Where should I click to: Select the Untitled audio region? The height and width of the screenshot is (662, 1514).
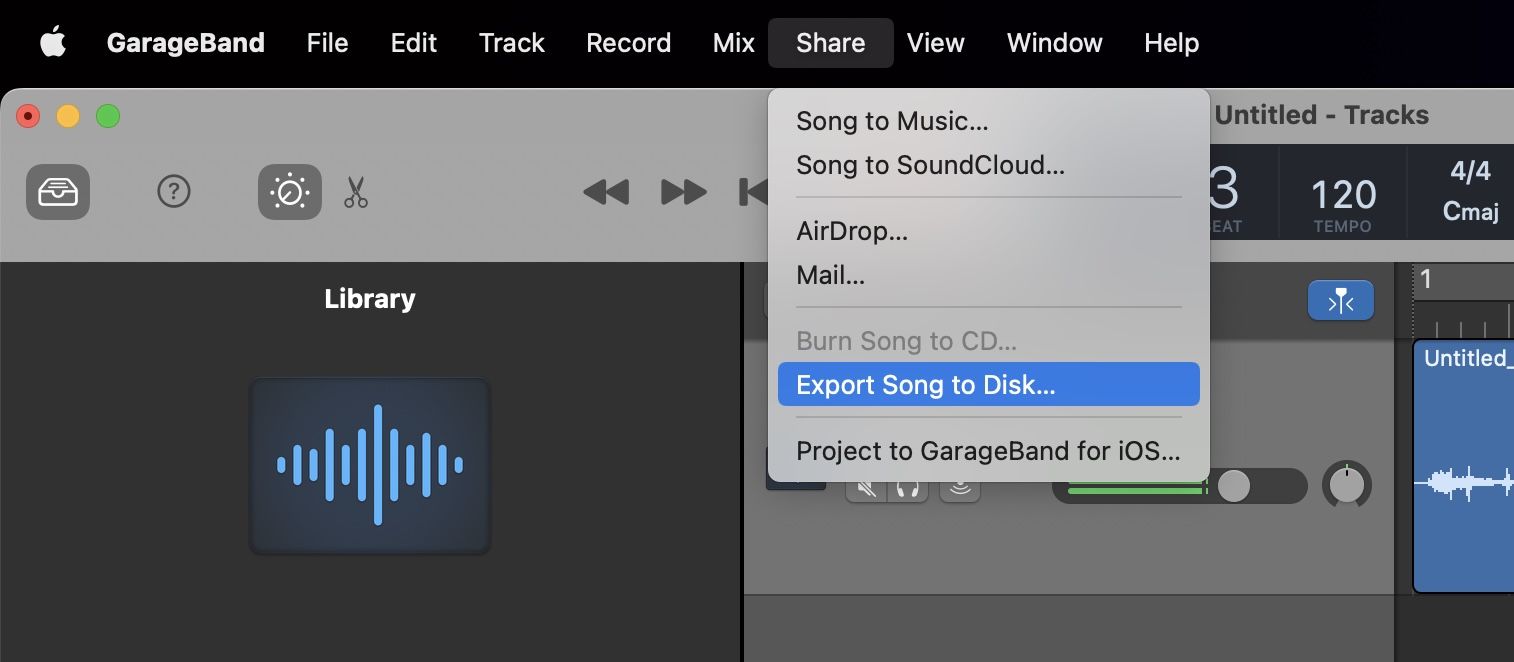click(x=1463, y=470)
